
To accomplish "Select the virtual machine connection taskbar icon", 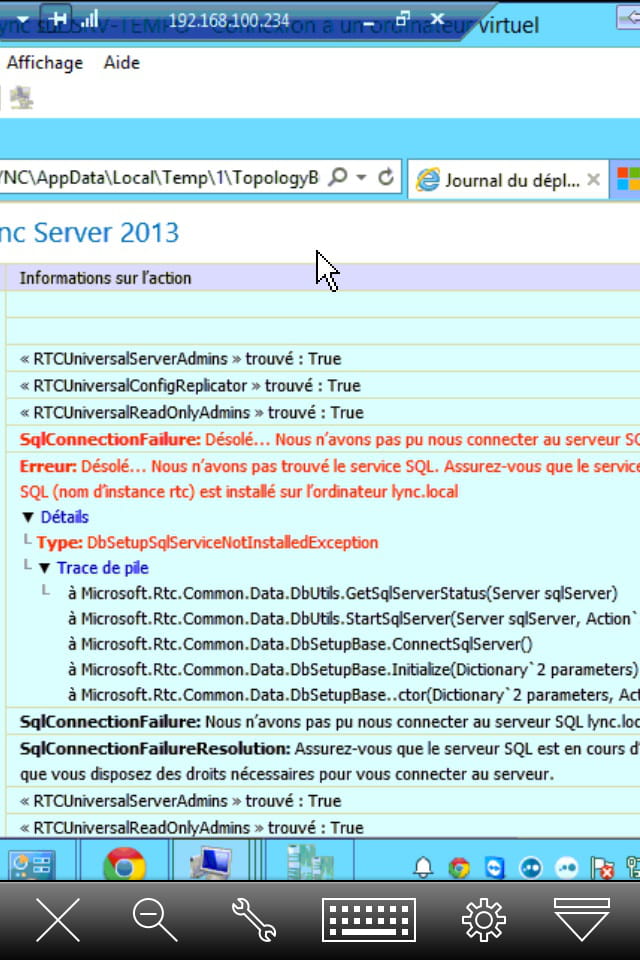I will pos(211,863).
